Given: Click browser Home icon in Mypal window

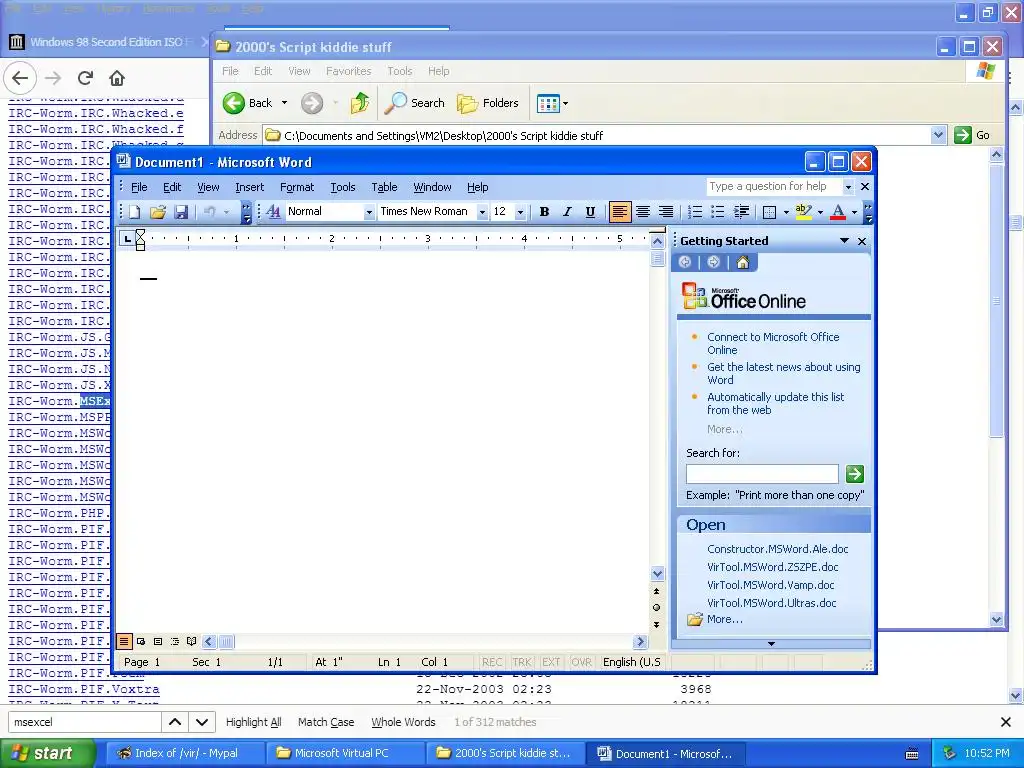Looking at the screenshot, I should (117, 78).
